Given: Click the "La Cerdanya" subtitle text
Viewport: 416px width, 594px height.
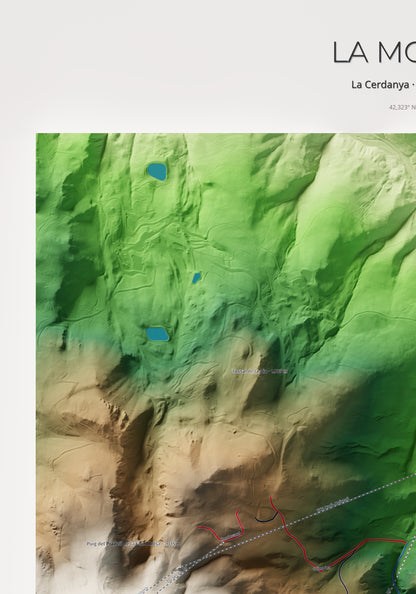Looking at the screenshot, I should pyautogui.click(x=380, y=85).
